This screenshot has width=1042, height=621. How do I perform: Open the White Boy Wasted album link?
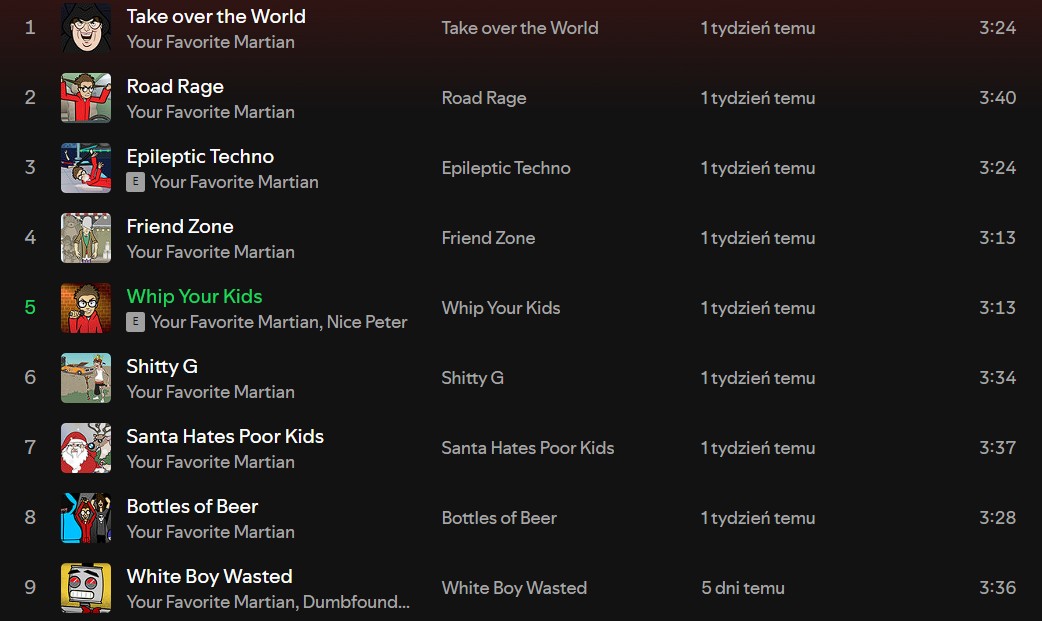click(514, 588)
